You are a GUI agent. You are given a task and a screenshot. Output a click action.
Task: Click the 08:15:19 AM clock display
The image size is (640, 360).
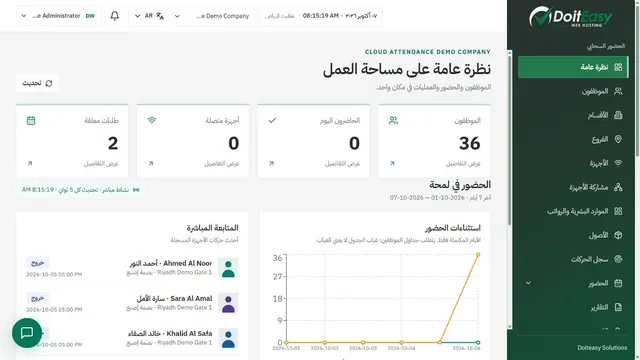tap(320, 16)
